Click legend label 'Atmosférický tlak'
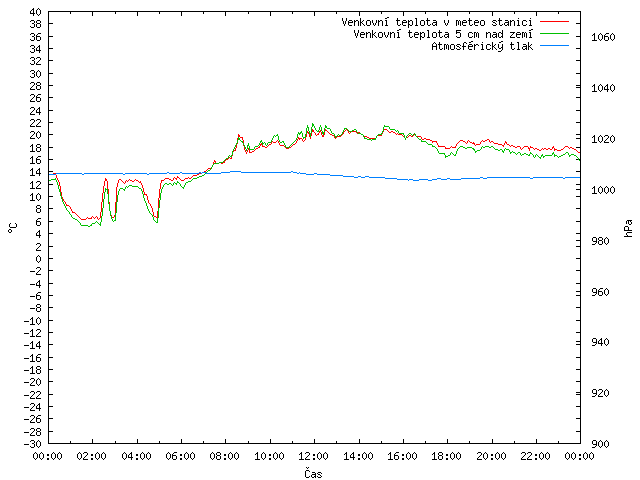 (482, 47)
